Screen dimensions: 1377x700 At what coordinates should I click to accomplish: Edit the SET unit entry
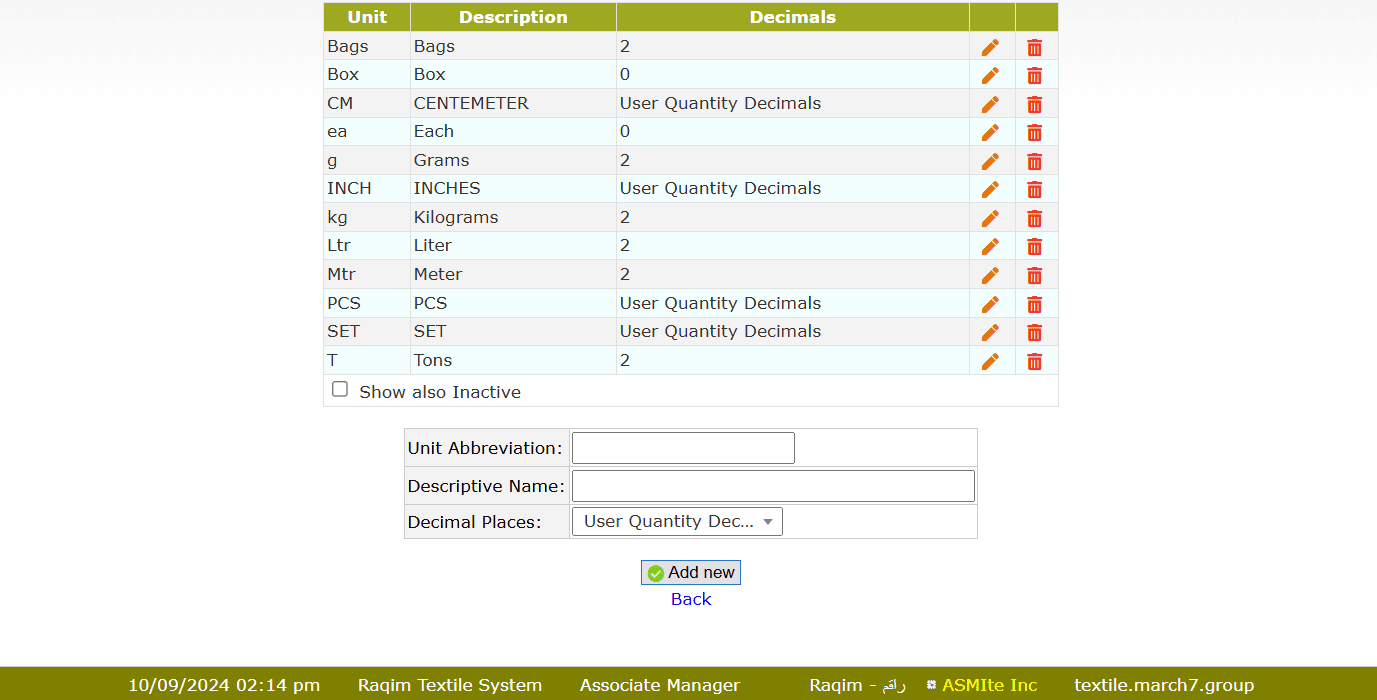[x=990, y=332]
